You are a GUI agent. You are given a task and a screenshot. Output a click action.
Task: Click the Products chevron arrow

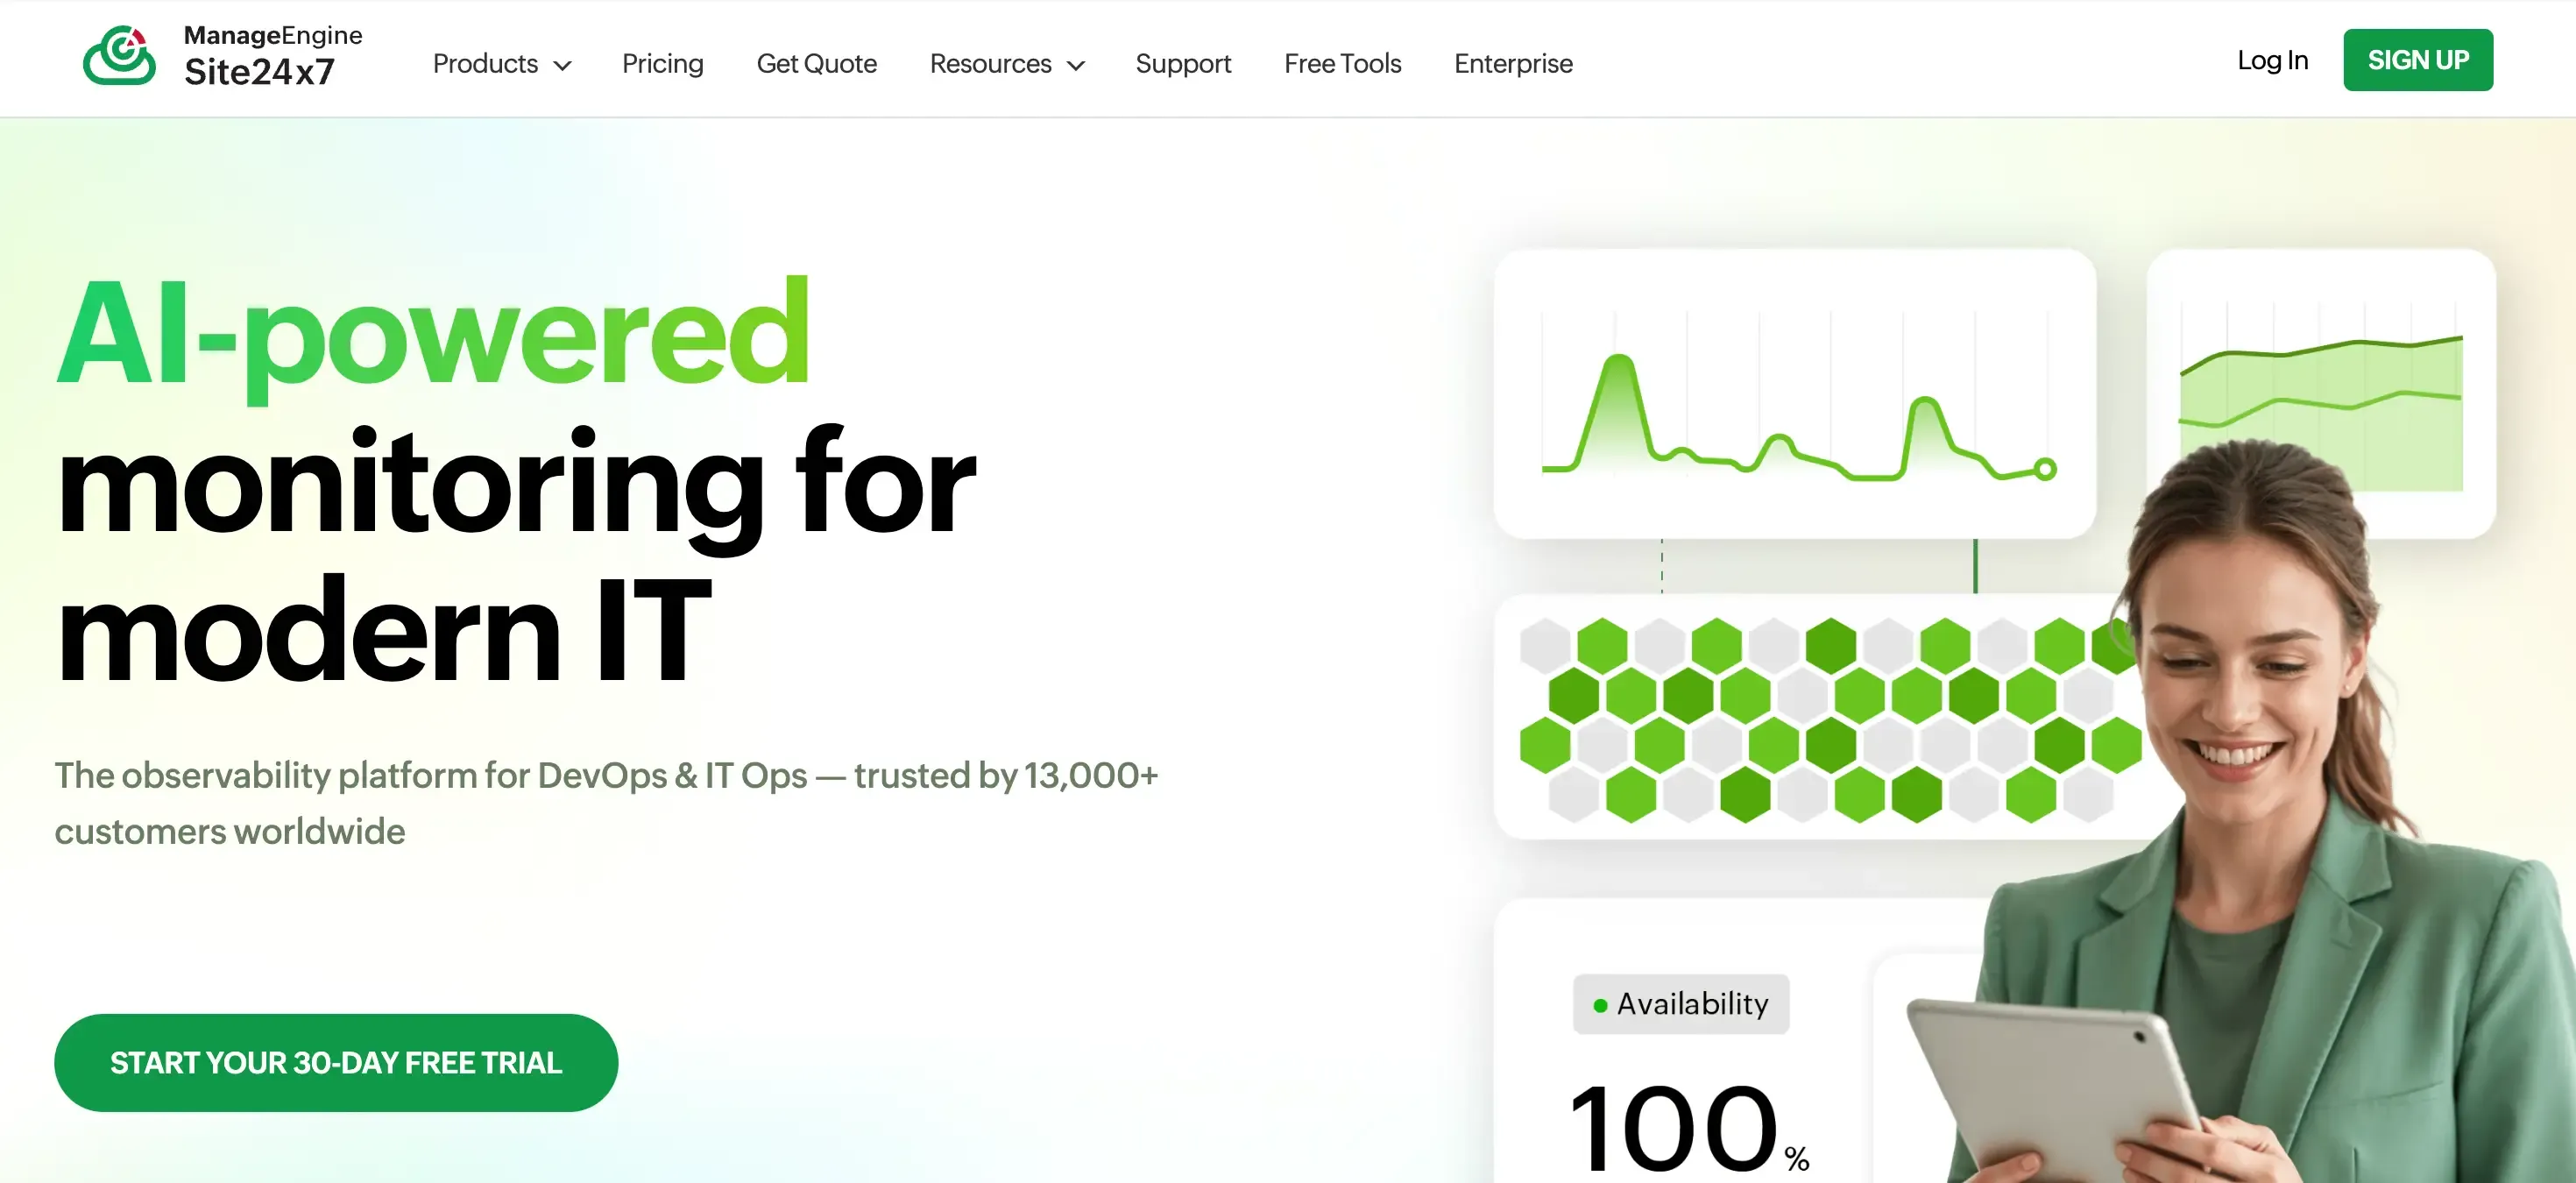(x=563, y=65)
